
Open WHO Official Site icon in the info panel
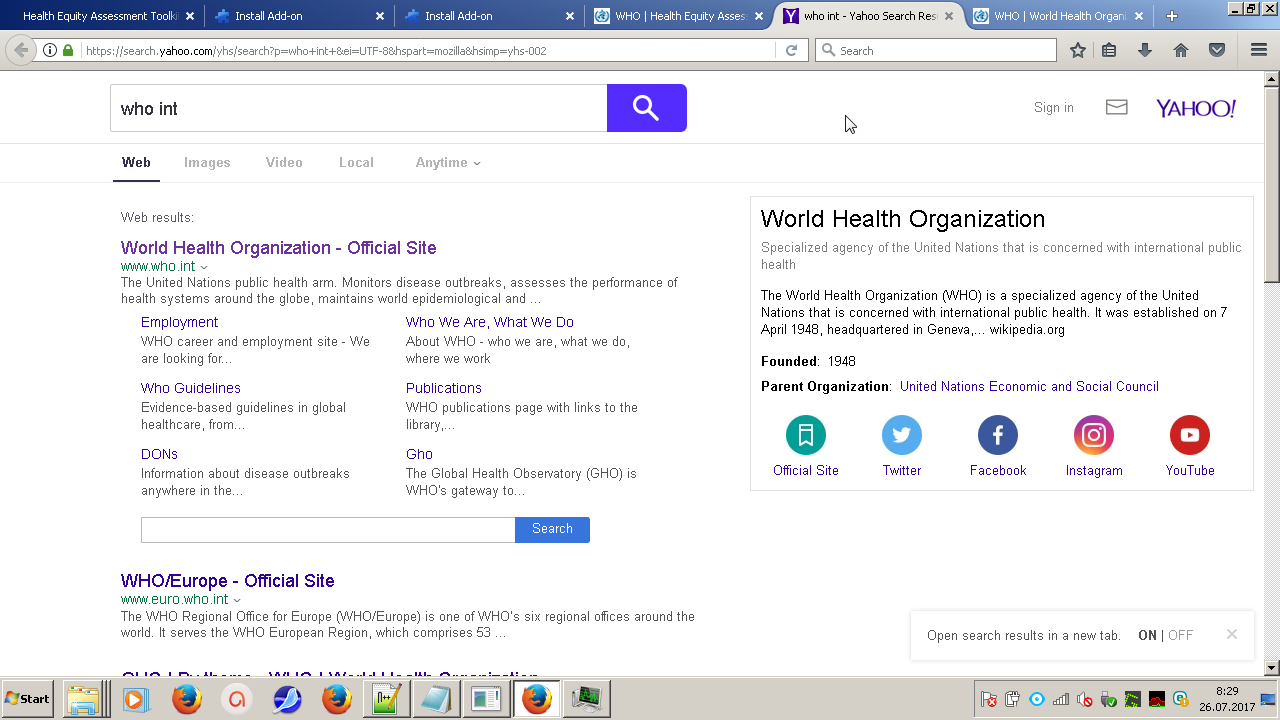pos(806,435)
